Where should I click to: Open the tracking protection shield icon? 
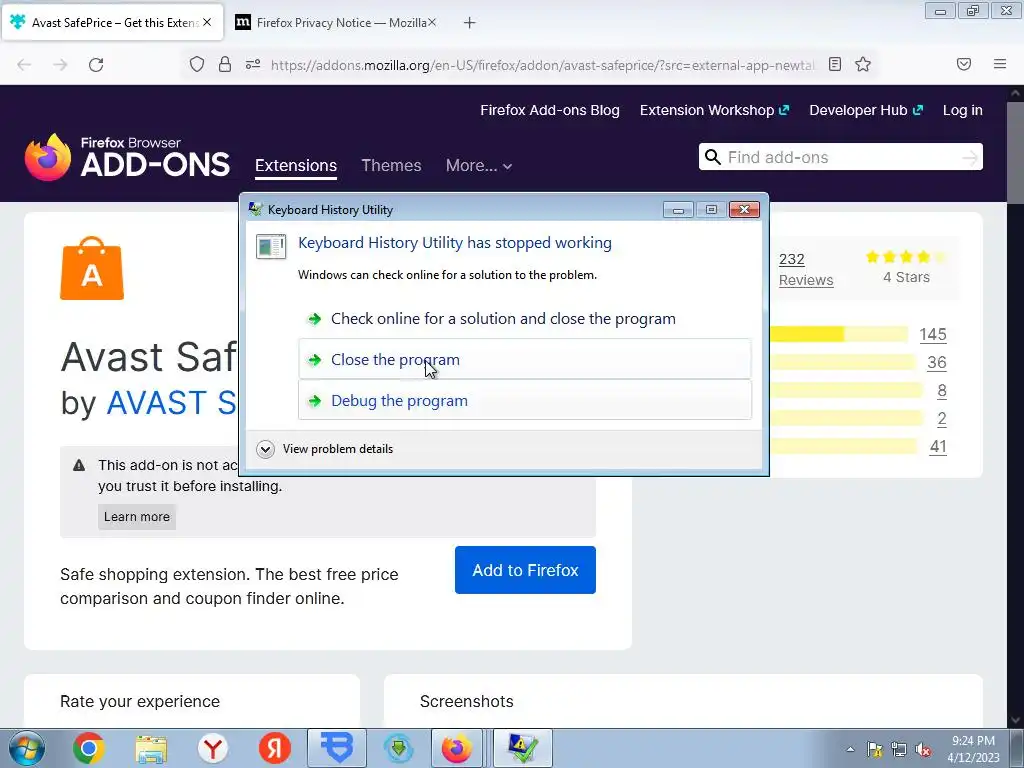pos(197,64)
